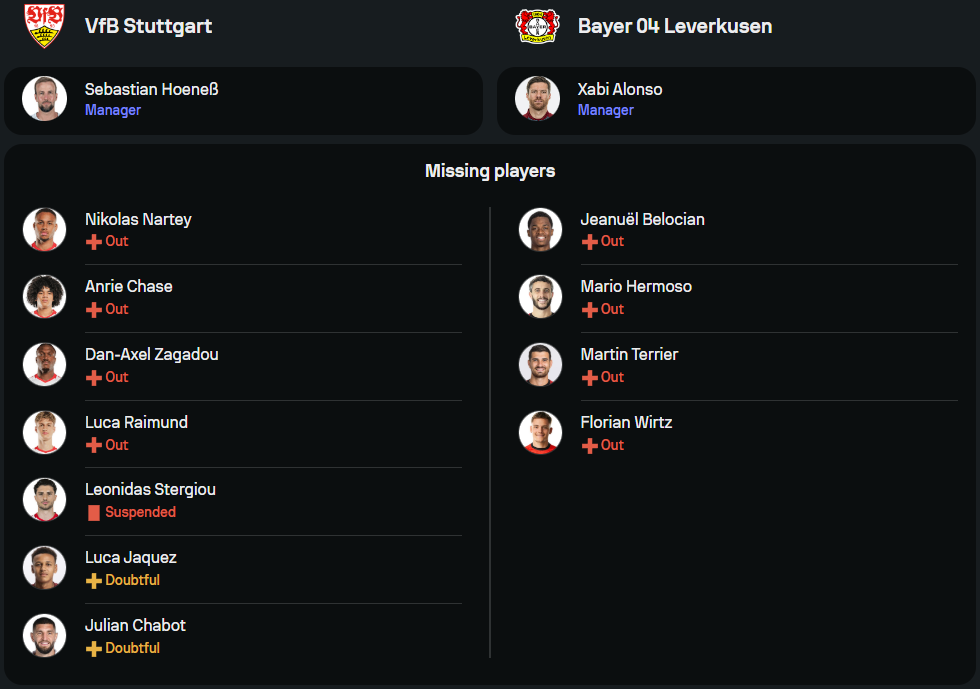Click the Bayer 04 Leverkusen club crest
The height and width of the screenshot is (689, 980).
point(537,25)
